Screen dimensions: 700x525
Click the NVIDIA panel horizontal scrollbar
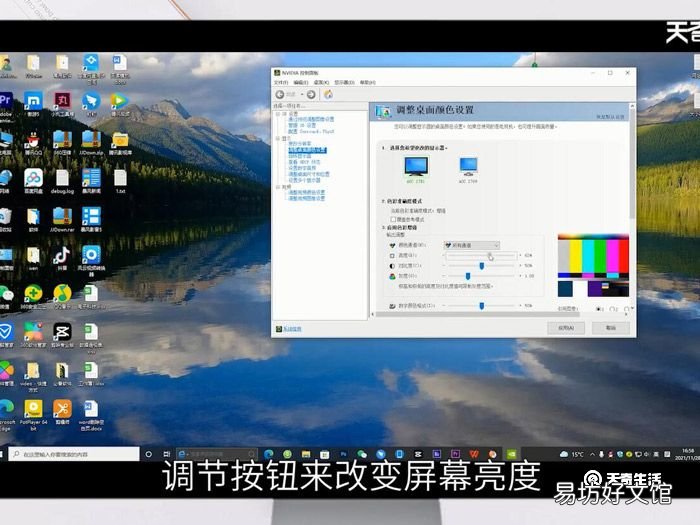[476, 314]
